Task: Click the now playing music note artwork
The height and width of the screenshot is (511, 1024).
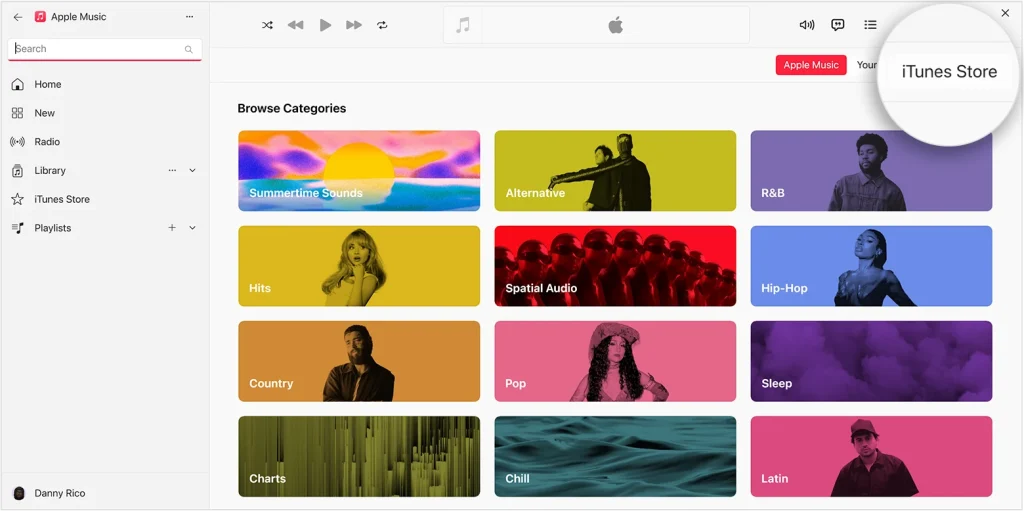Action: click(x=463, y=25)
